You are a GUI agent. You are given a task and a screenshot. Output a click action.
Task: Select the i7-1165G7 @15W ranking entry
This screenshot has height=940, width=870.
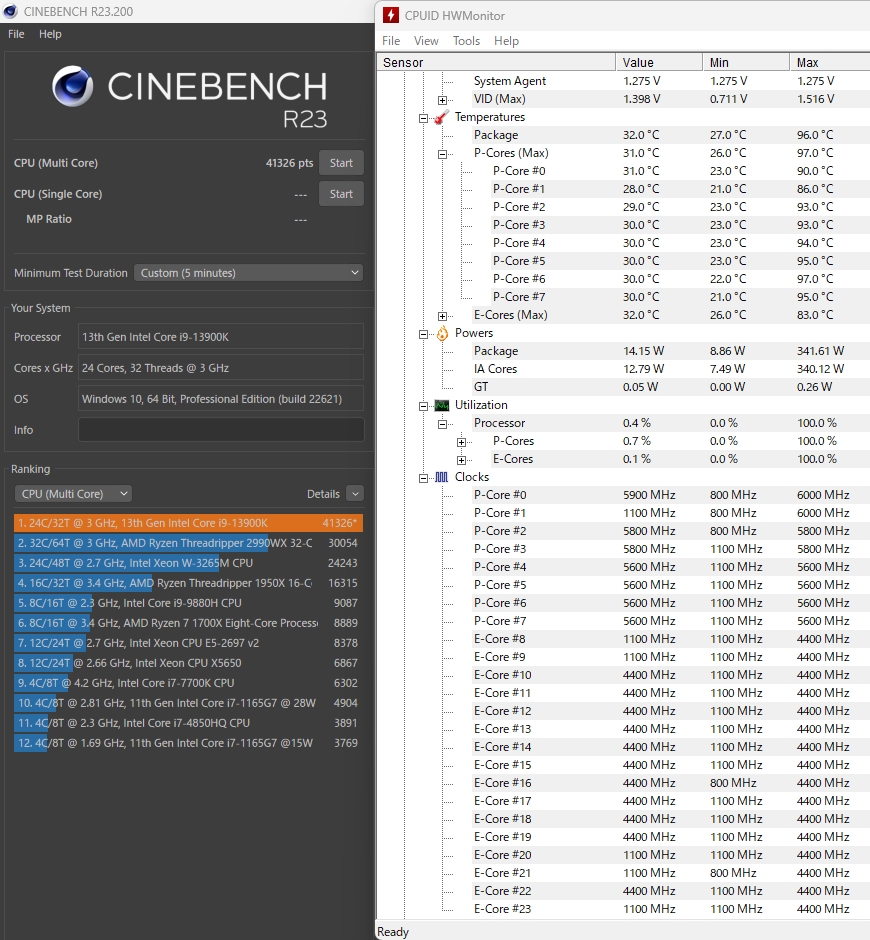(x=188, y=743)
